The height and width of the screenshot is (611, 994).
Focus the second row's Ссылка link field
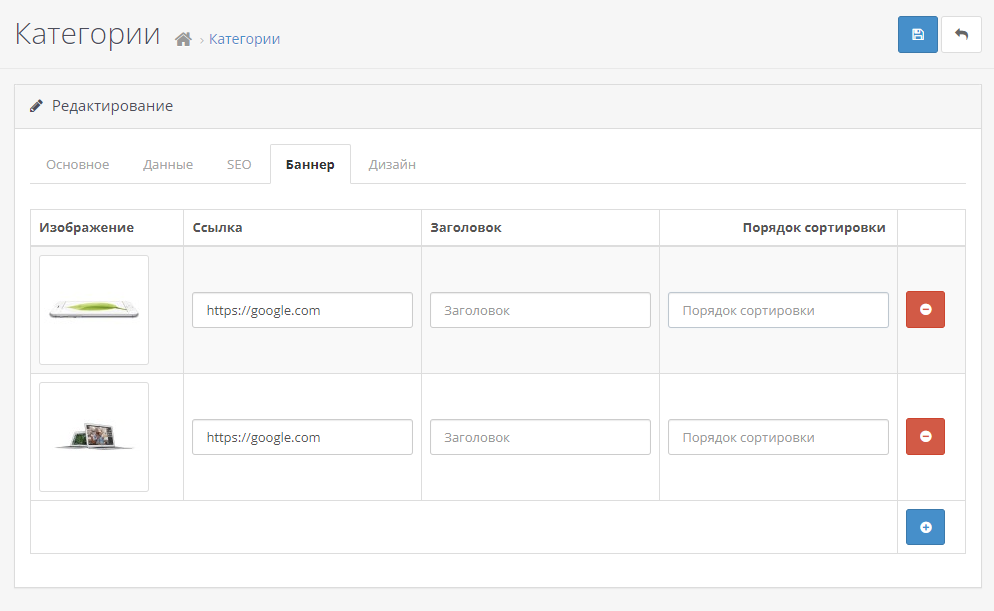tap(302, 437)
